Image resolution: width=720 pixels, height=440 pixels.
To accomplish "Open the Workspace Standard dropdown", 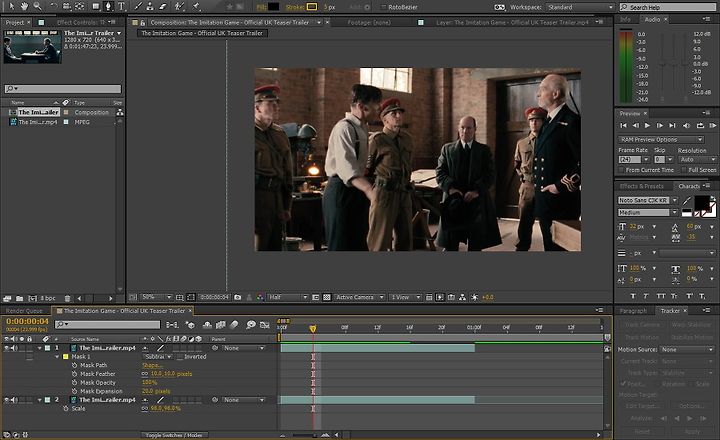I will pyautogui.click(x=580, y=7).
